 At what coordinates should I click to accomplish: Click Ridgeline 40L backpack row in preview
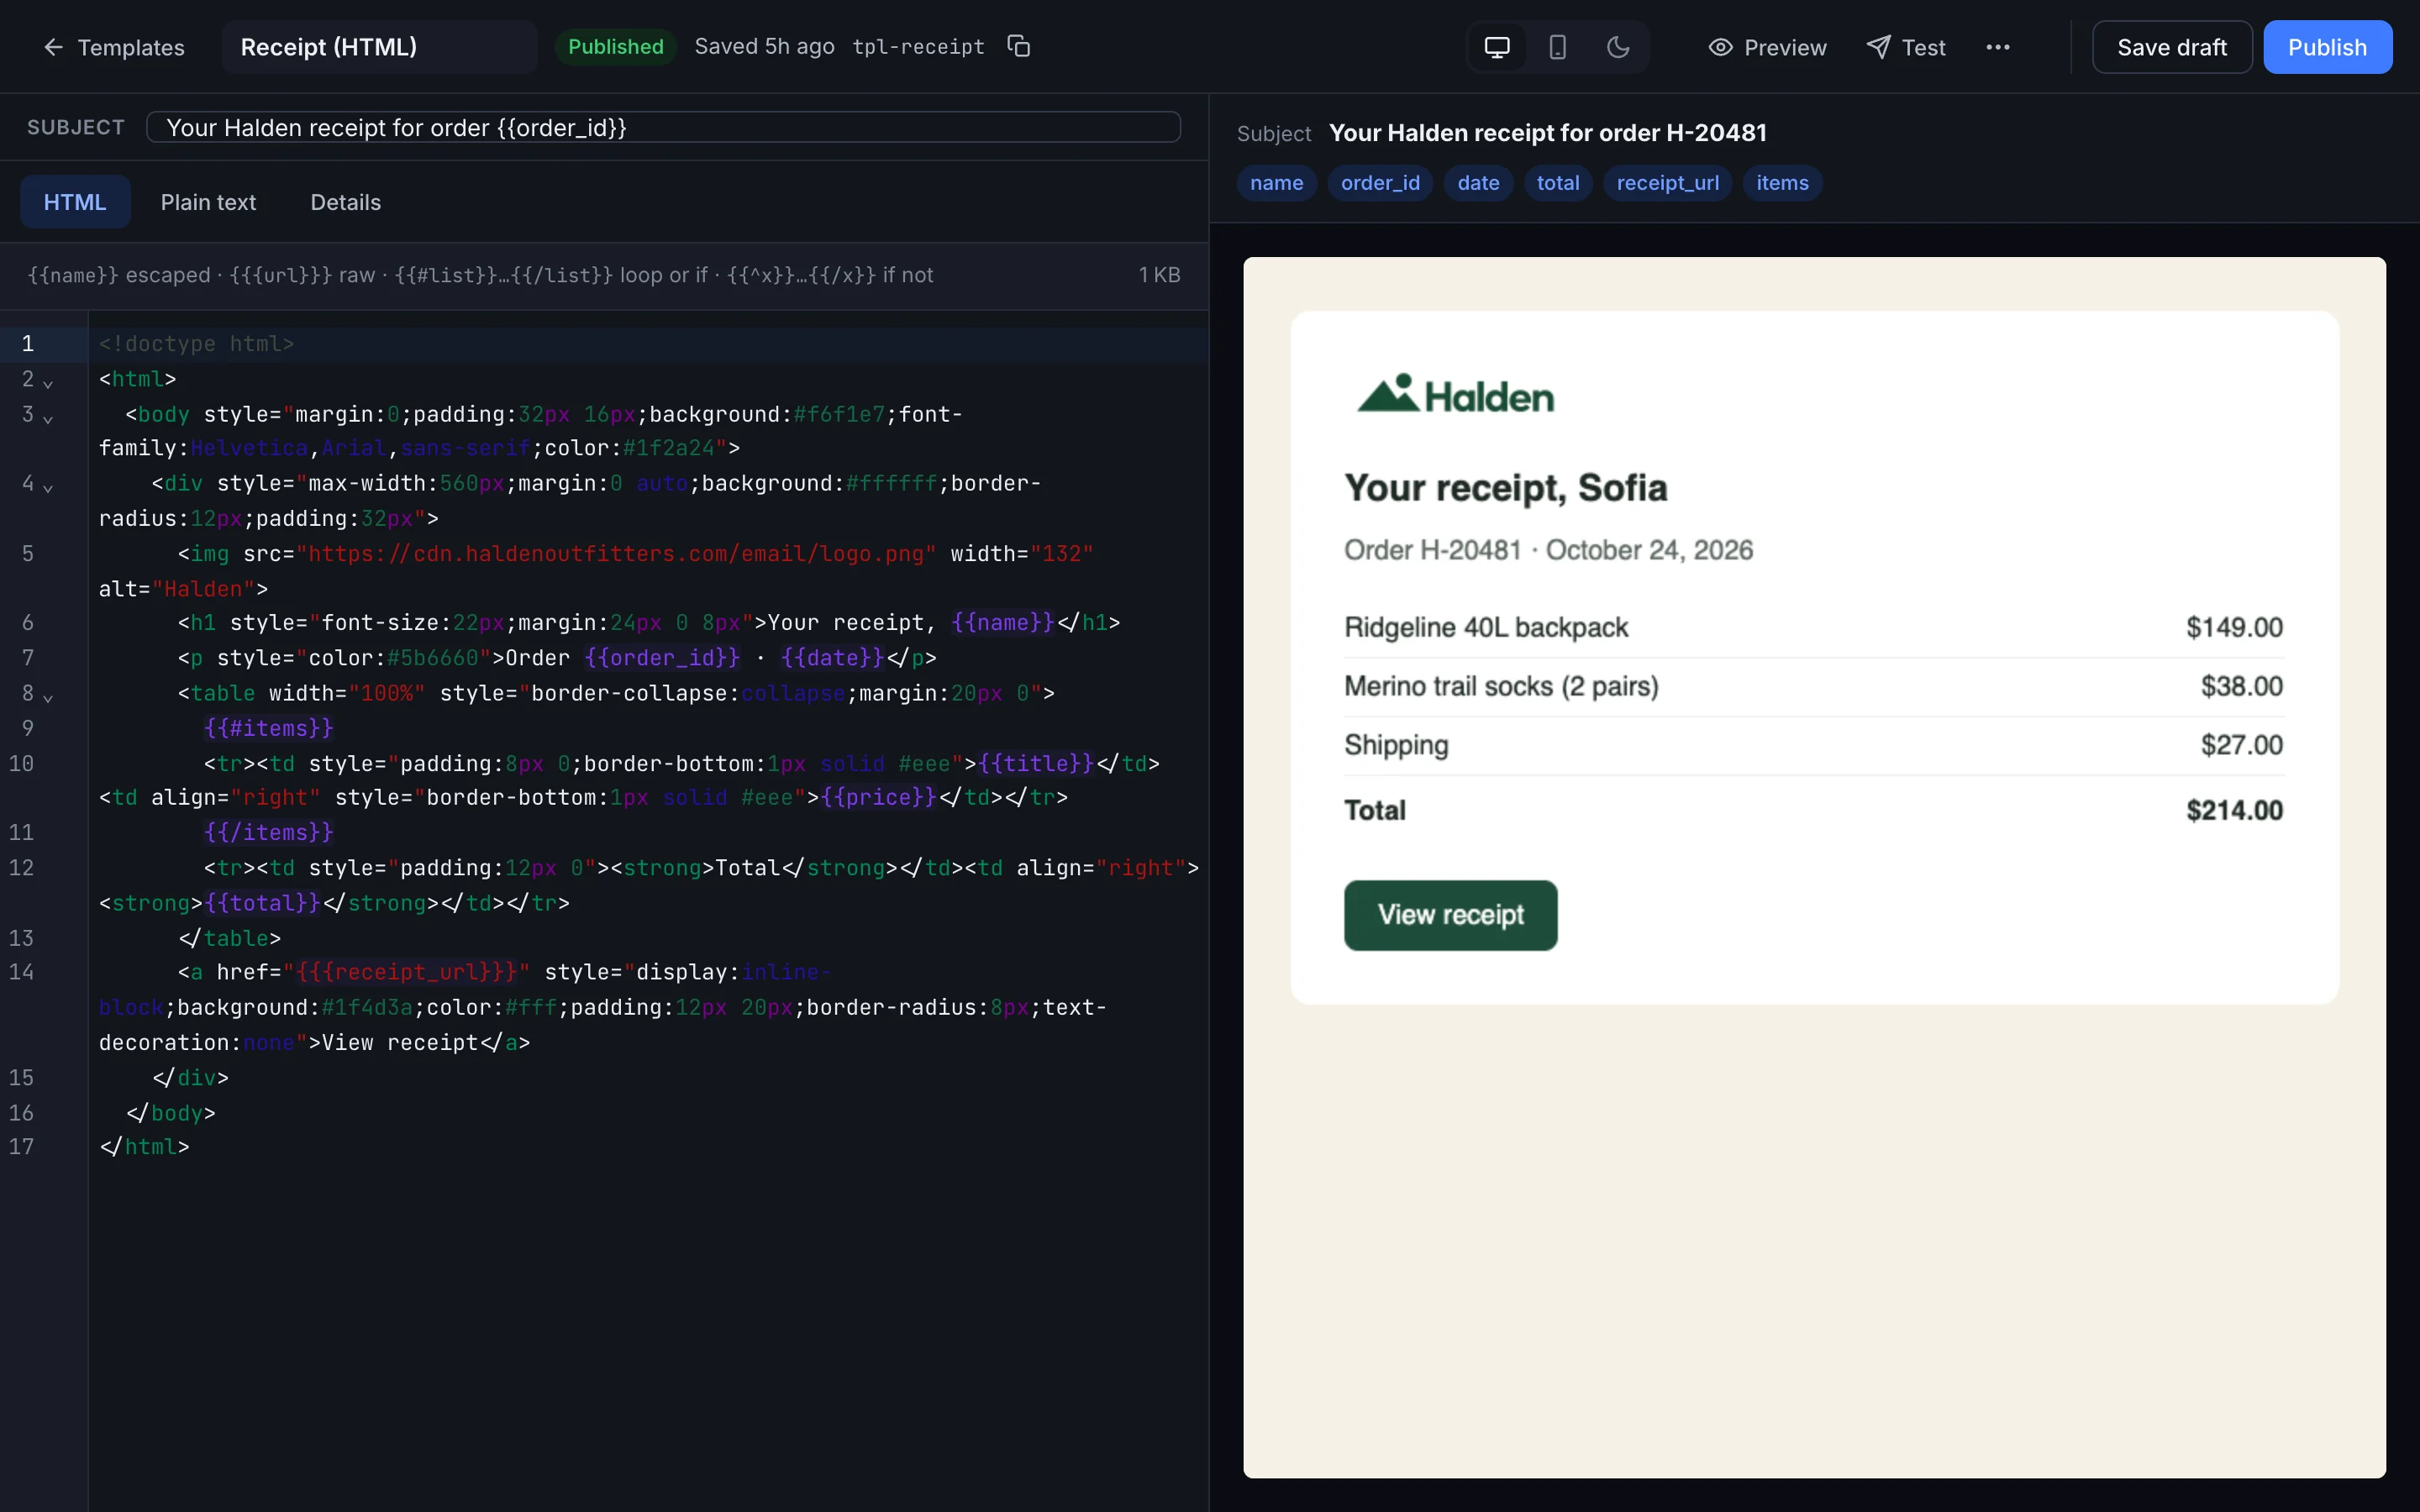(x=1813, y=628)
